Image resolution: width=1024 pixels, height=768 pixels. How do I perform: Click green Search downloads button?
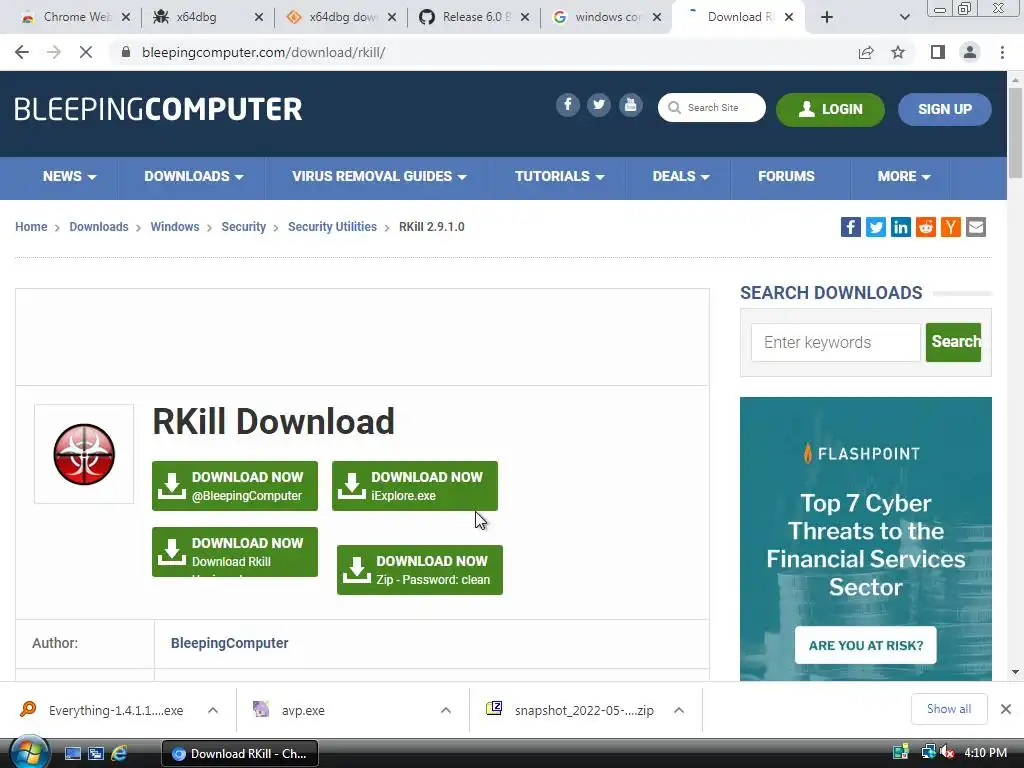953,342
